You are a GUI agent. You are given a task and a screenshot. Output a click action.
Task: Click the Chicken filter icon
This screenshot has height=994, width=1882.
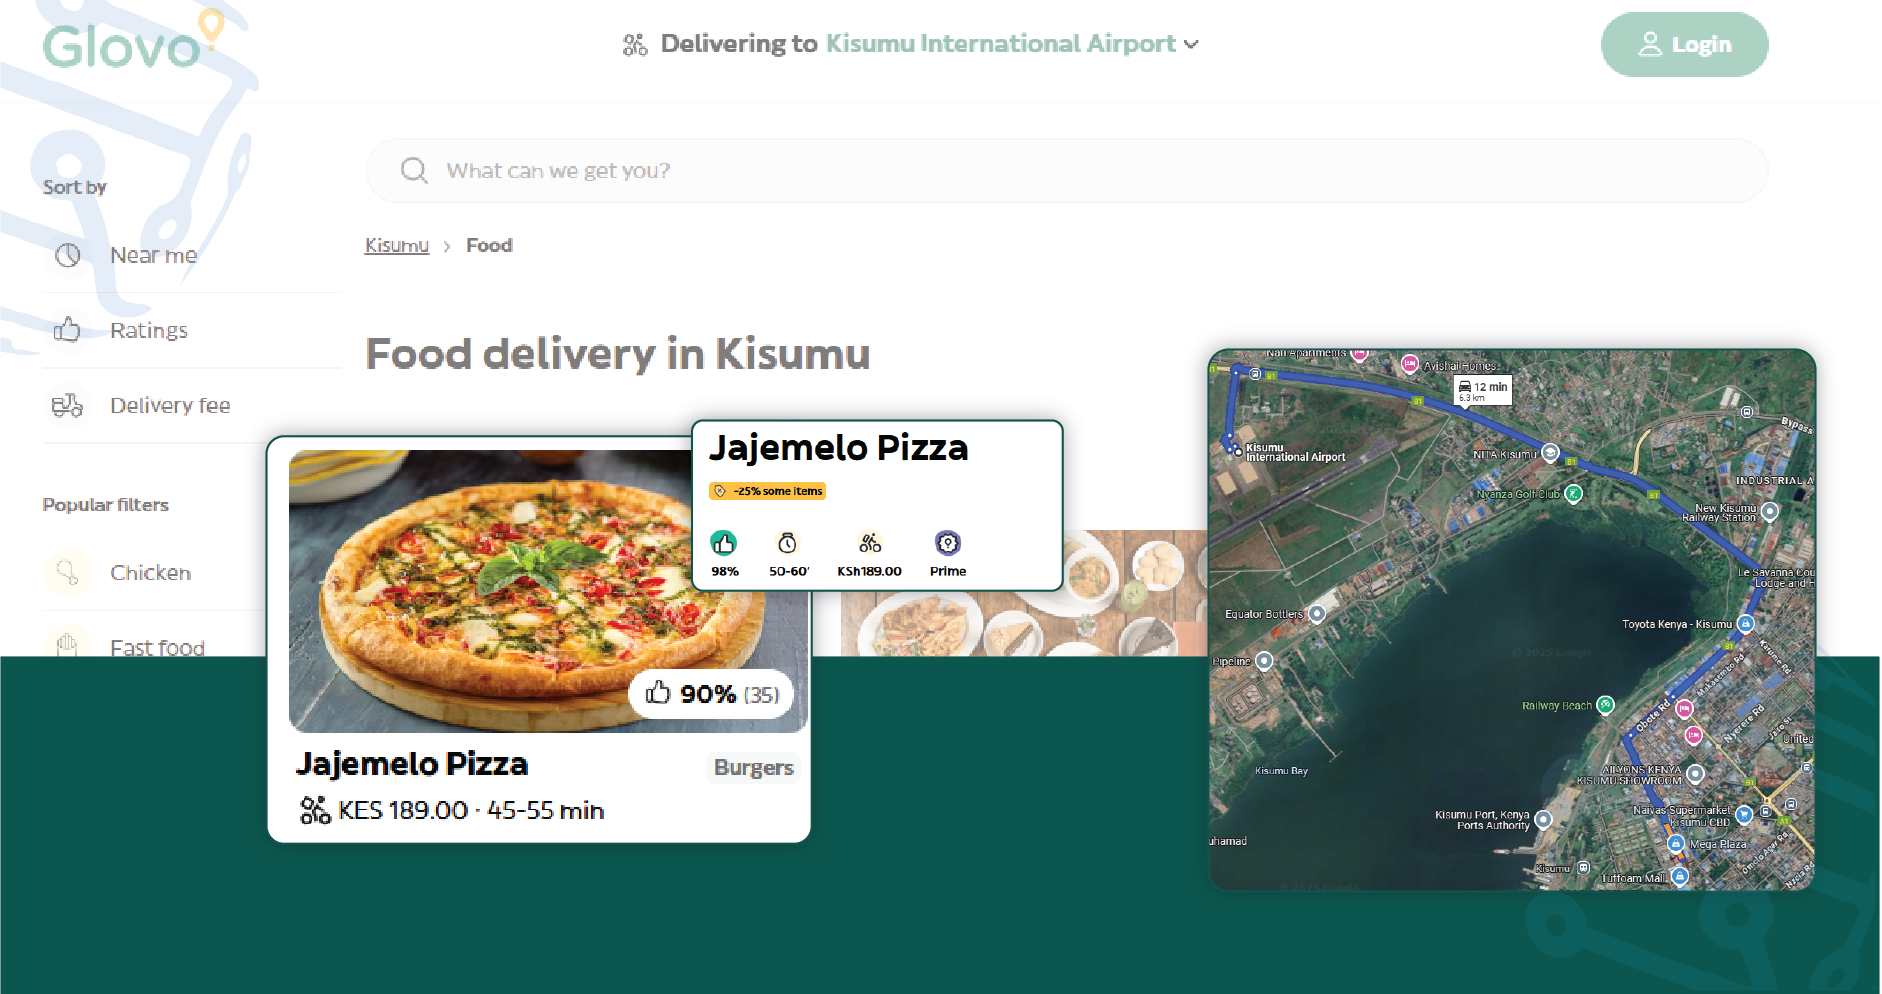click(67, 573)
